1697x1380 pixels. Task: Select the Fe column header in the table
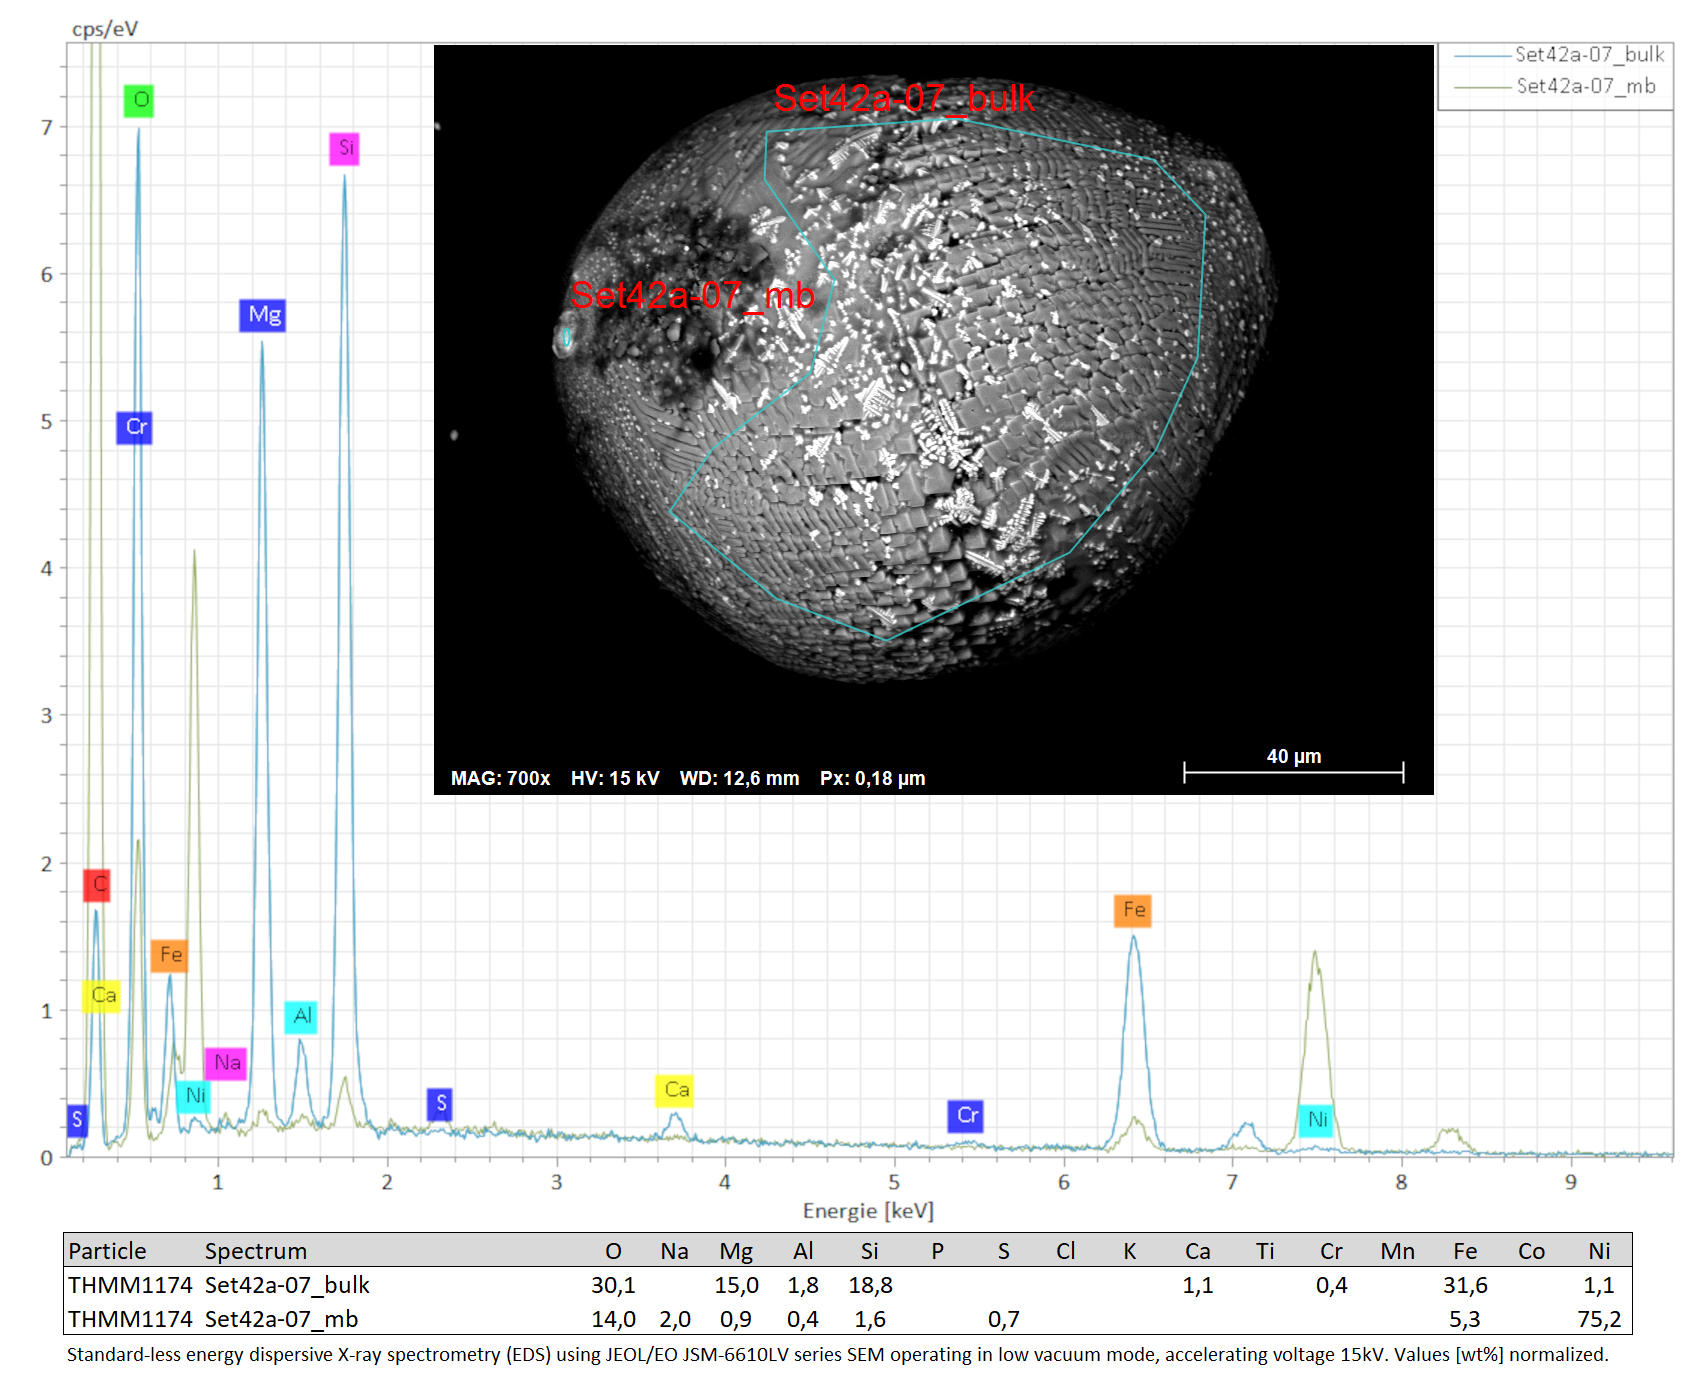[1465, 1251]
